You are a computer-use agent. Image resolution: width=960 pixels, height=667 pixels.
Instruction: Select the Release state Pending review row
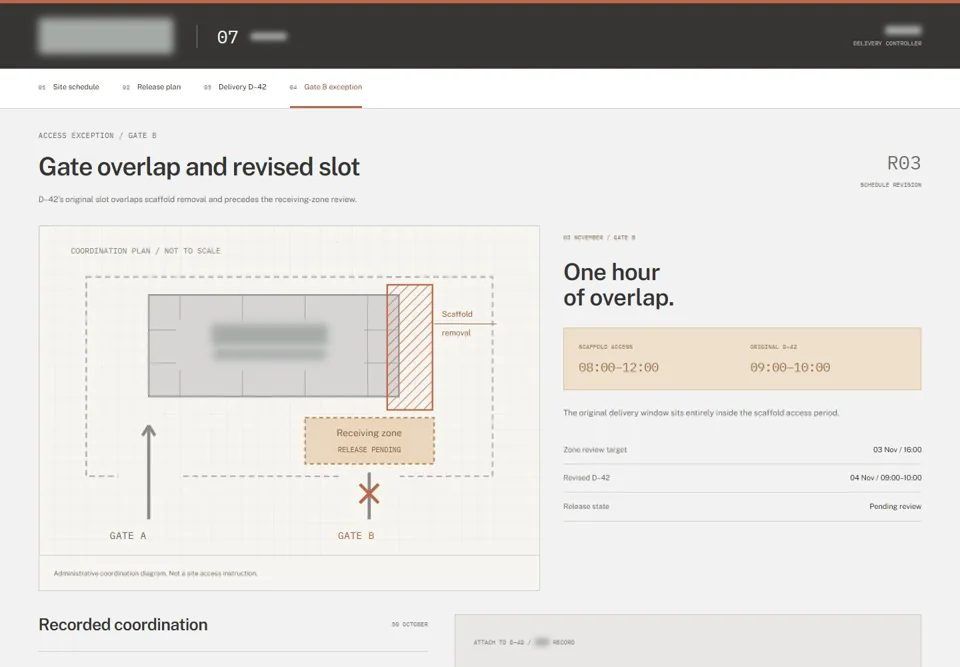click(x=742, y=507)
